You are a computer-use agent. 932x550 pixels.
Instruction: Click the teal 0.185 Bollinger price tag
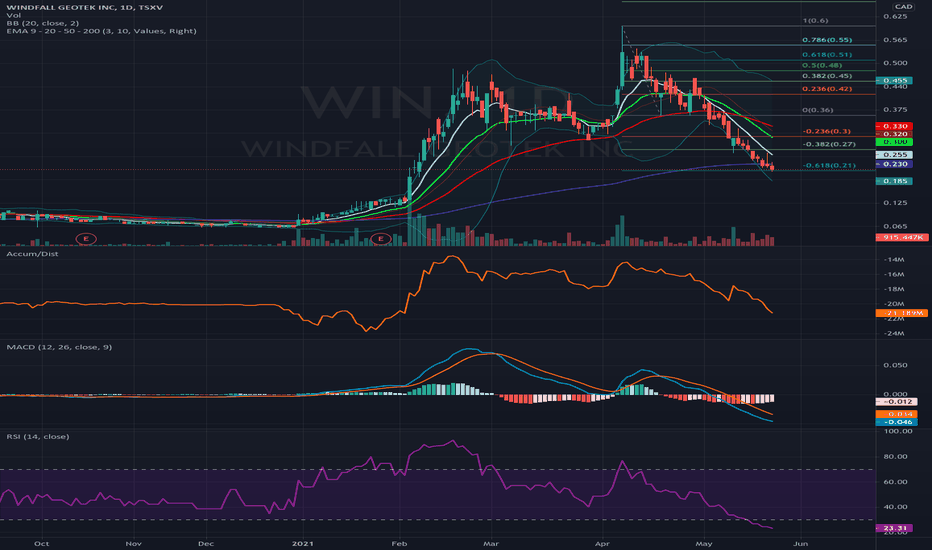(x=893, y=181)
